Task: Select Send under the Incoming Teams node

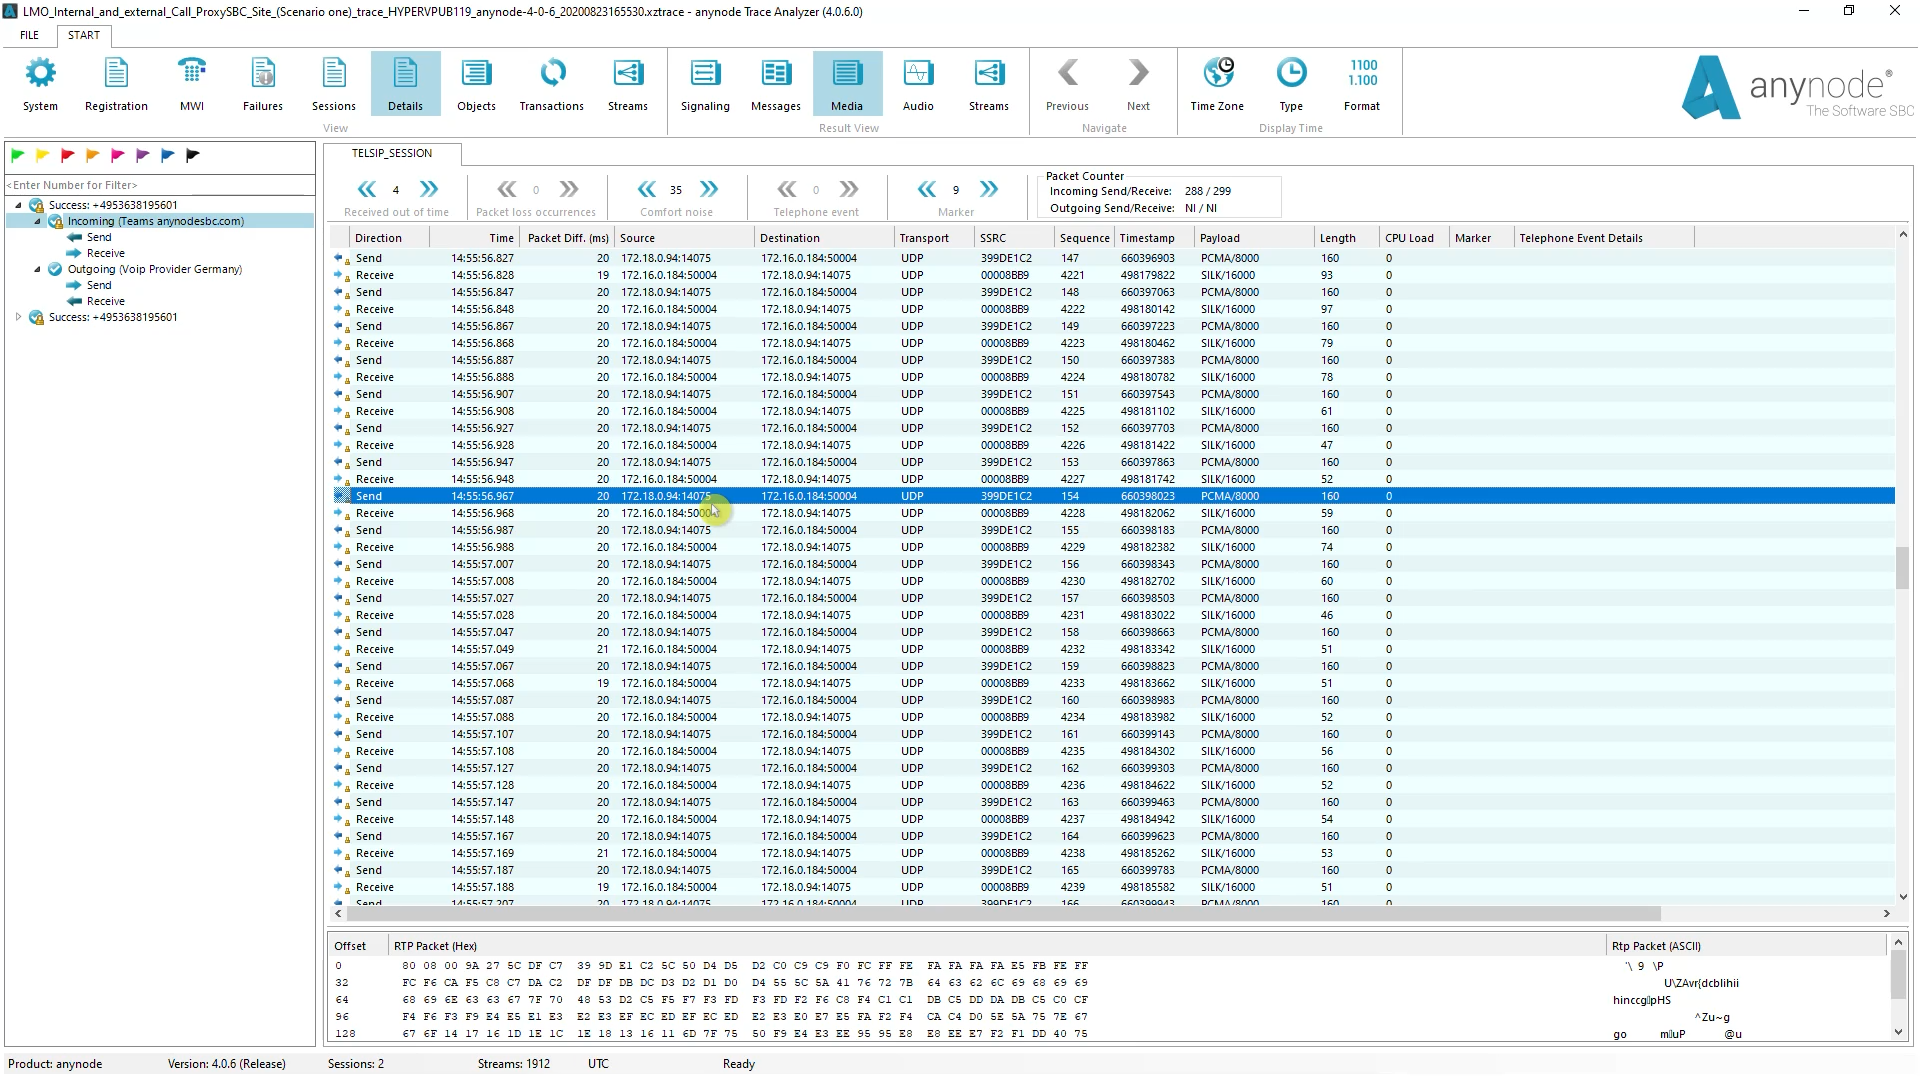Action: click(x=99, y=237)
